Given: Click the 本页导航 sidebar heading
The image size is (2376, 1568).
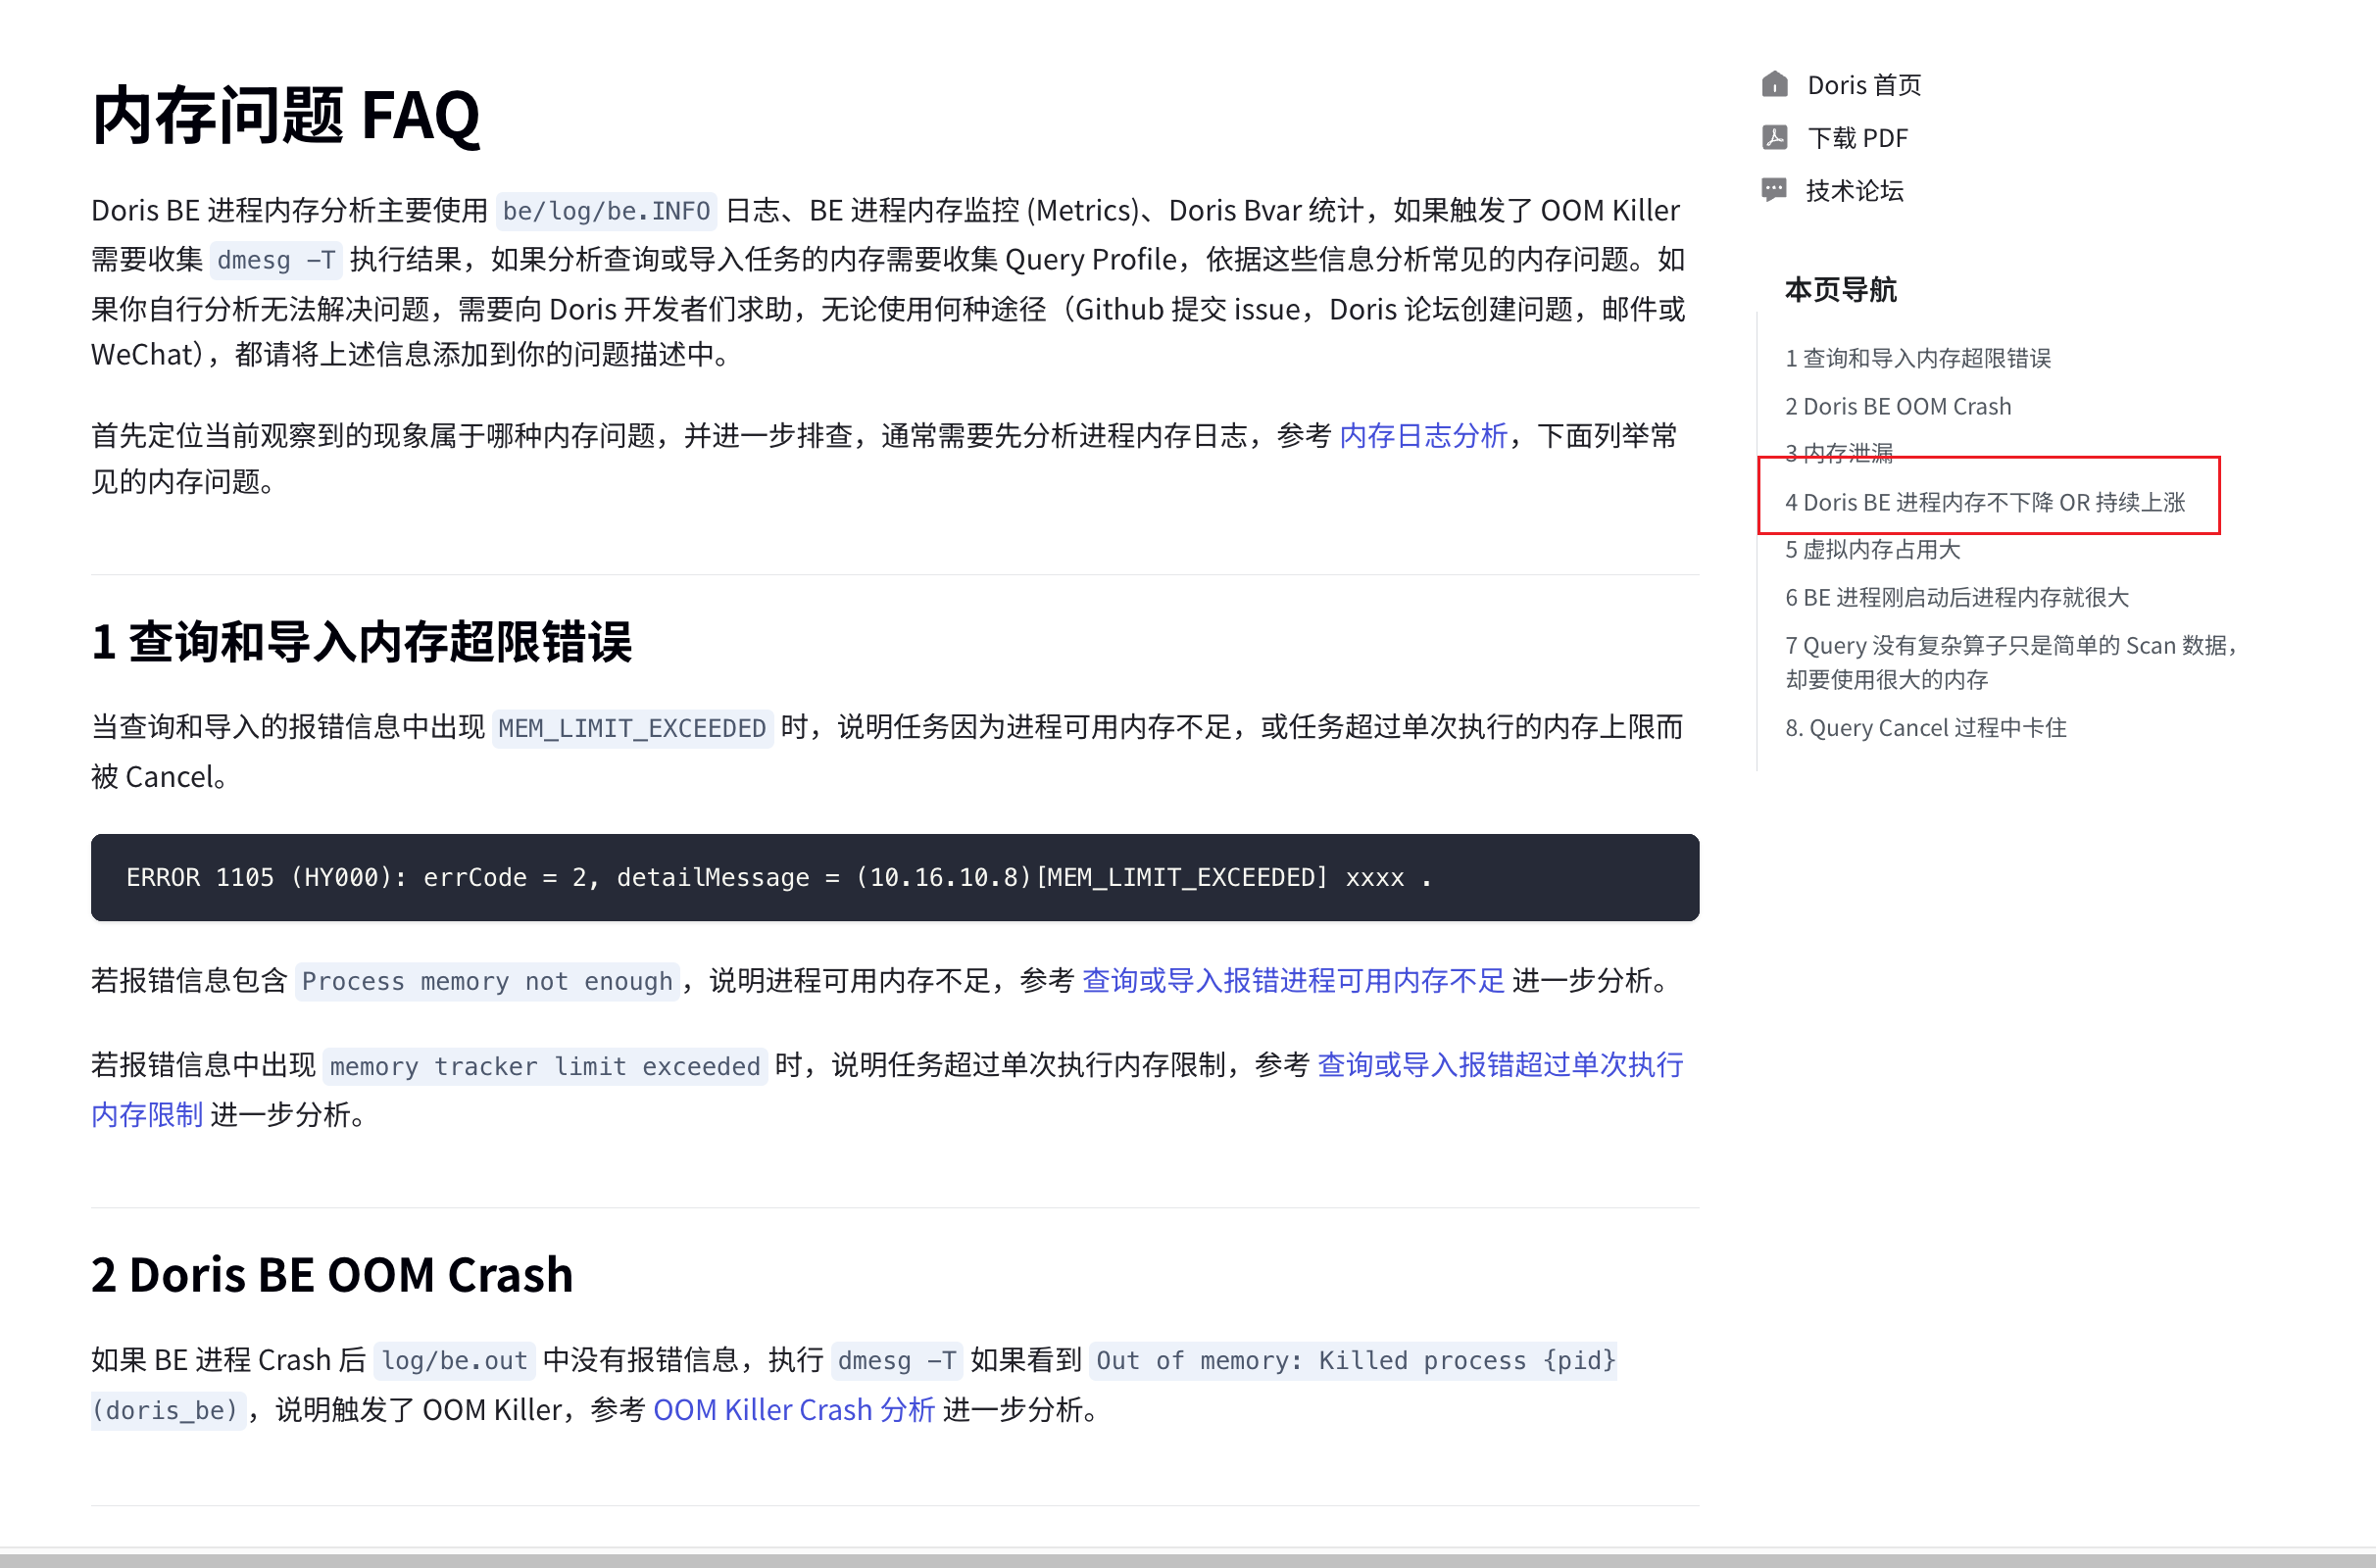Looking at the screenshot, I should (1840, 289).
